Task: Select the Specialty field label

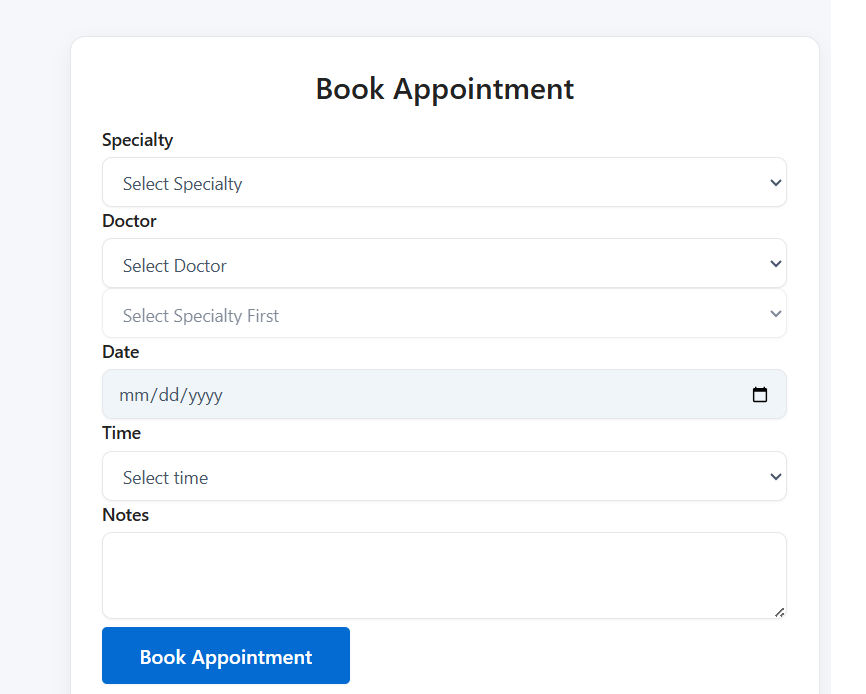Action: pos(137,140)
